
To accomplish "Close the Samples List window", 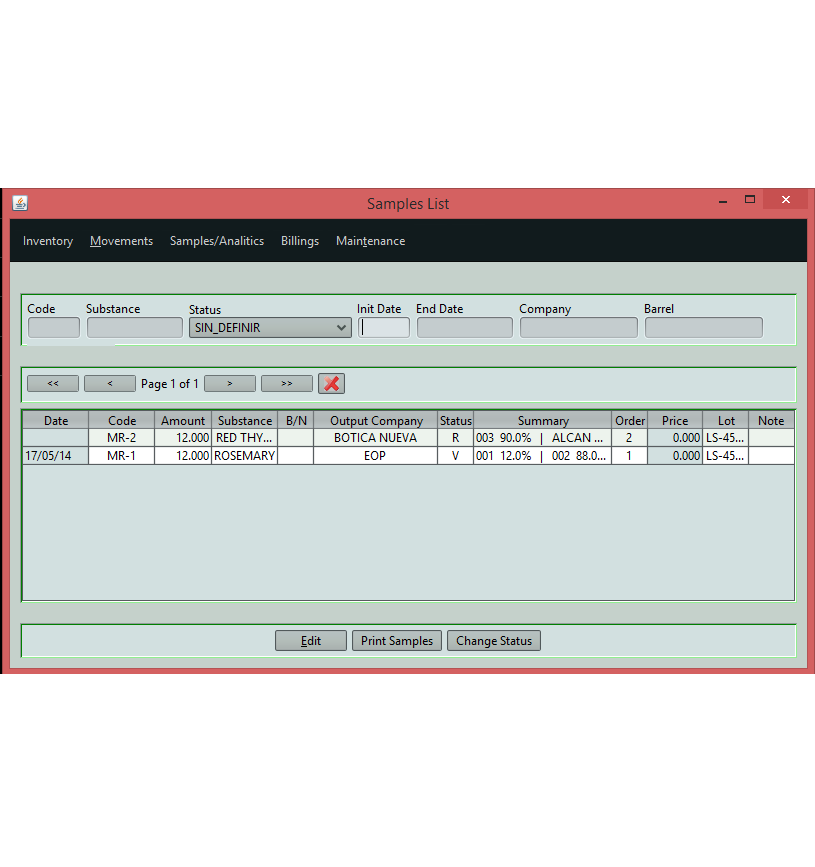I will (786, 200).
